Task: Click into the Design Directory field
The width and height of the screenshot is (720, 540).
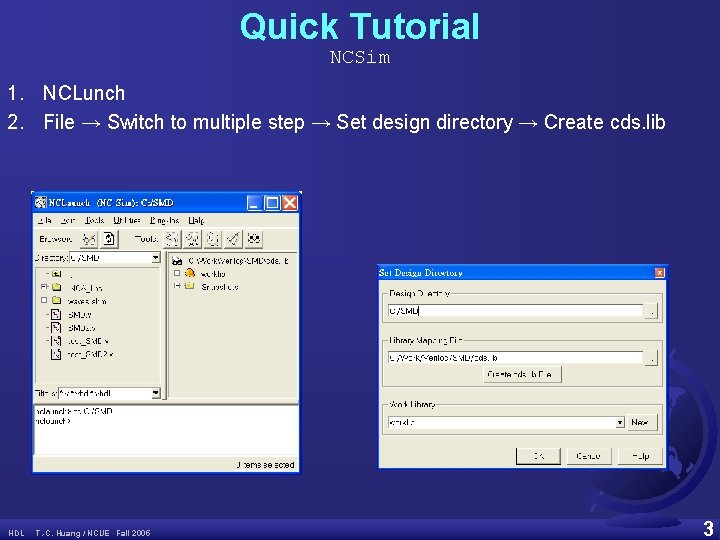Action: 515,311
